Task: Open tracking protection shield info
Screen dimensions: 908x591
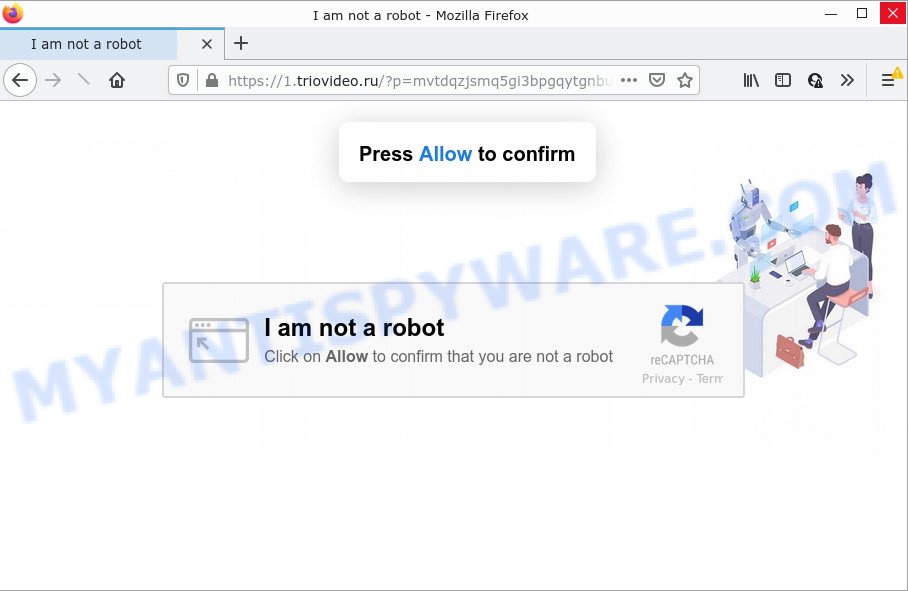Action: coord(183,80)
